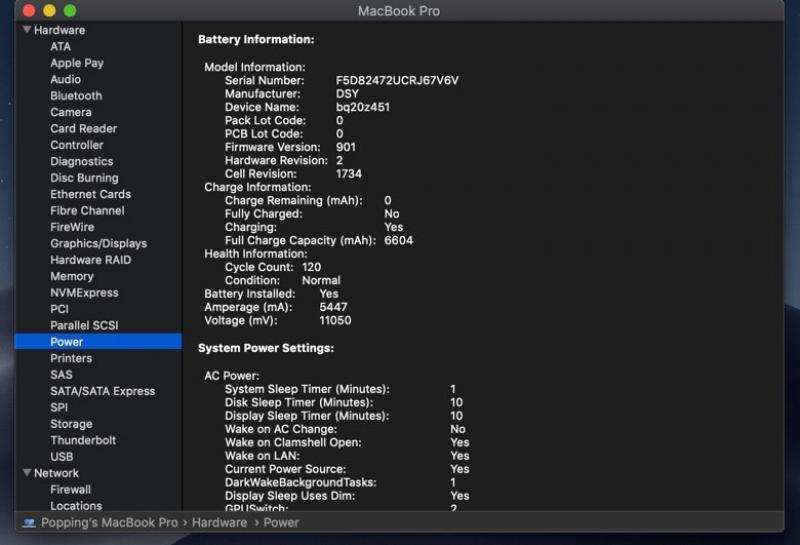Image resolution: width=800 pixels, height=545 pixels.
Task: Click the computer icon in the path bar
Action: [x=29, y=523]
